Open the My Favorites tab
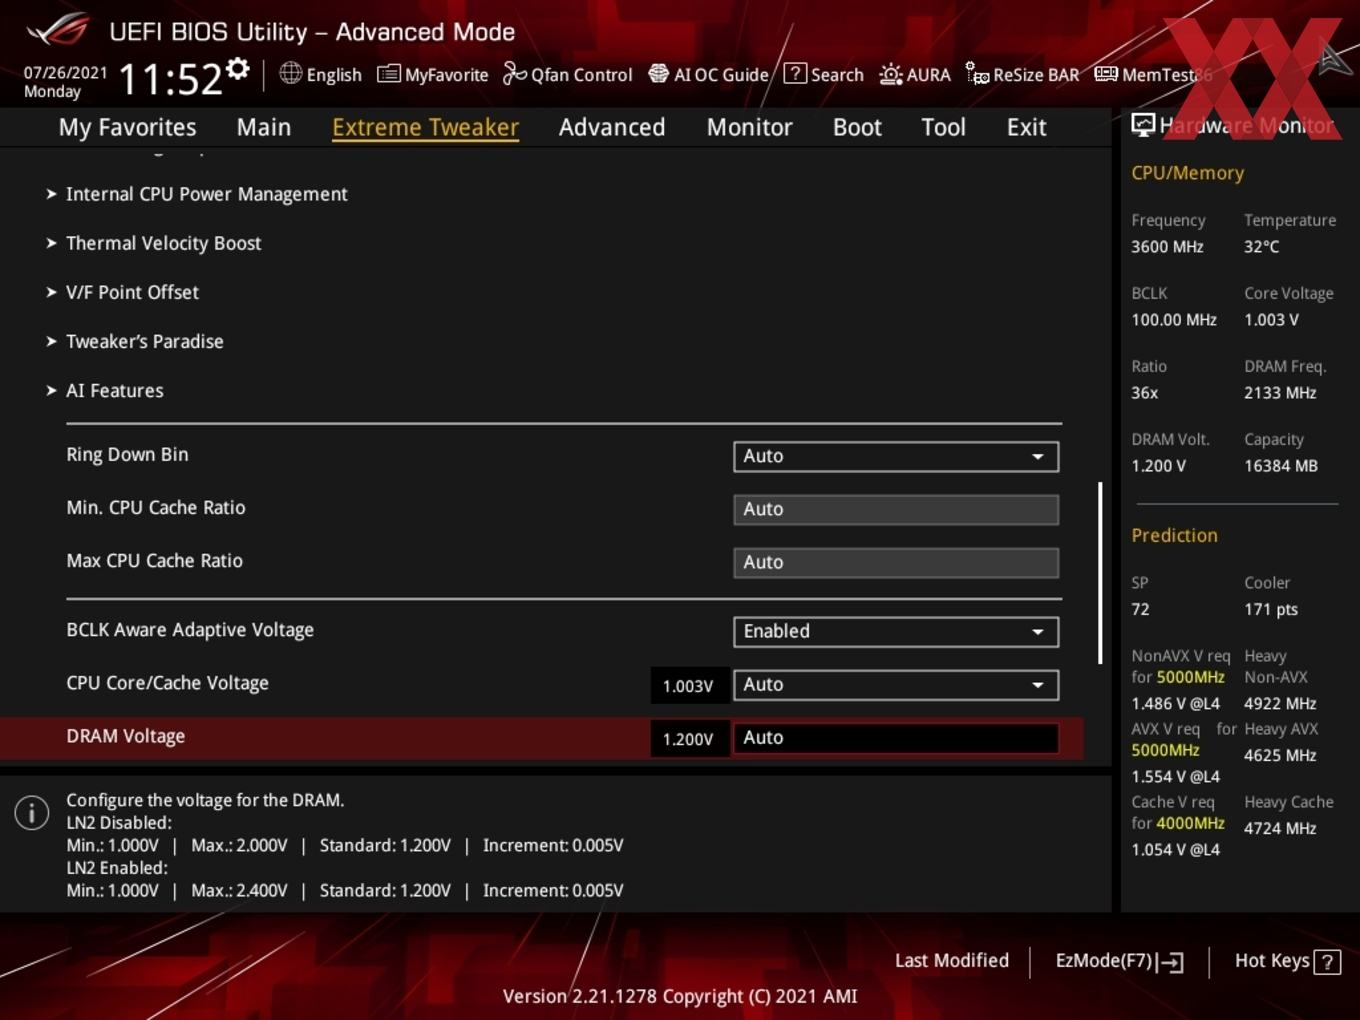The width and height of the screenshot is (1360, 1020). tap(127, 127)
